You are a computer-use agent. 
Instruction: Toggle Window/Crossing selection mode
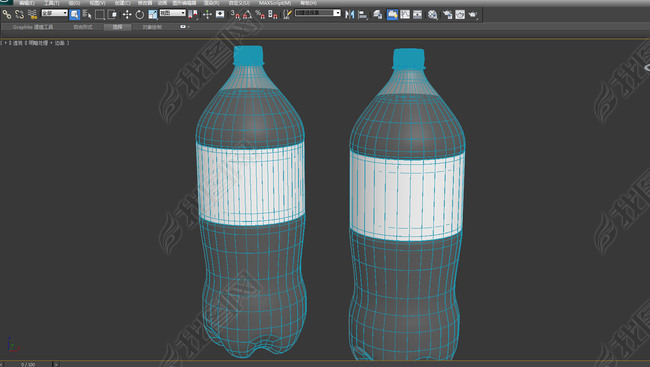tap(112, 15)
